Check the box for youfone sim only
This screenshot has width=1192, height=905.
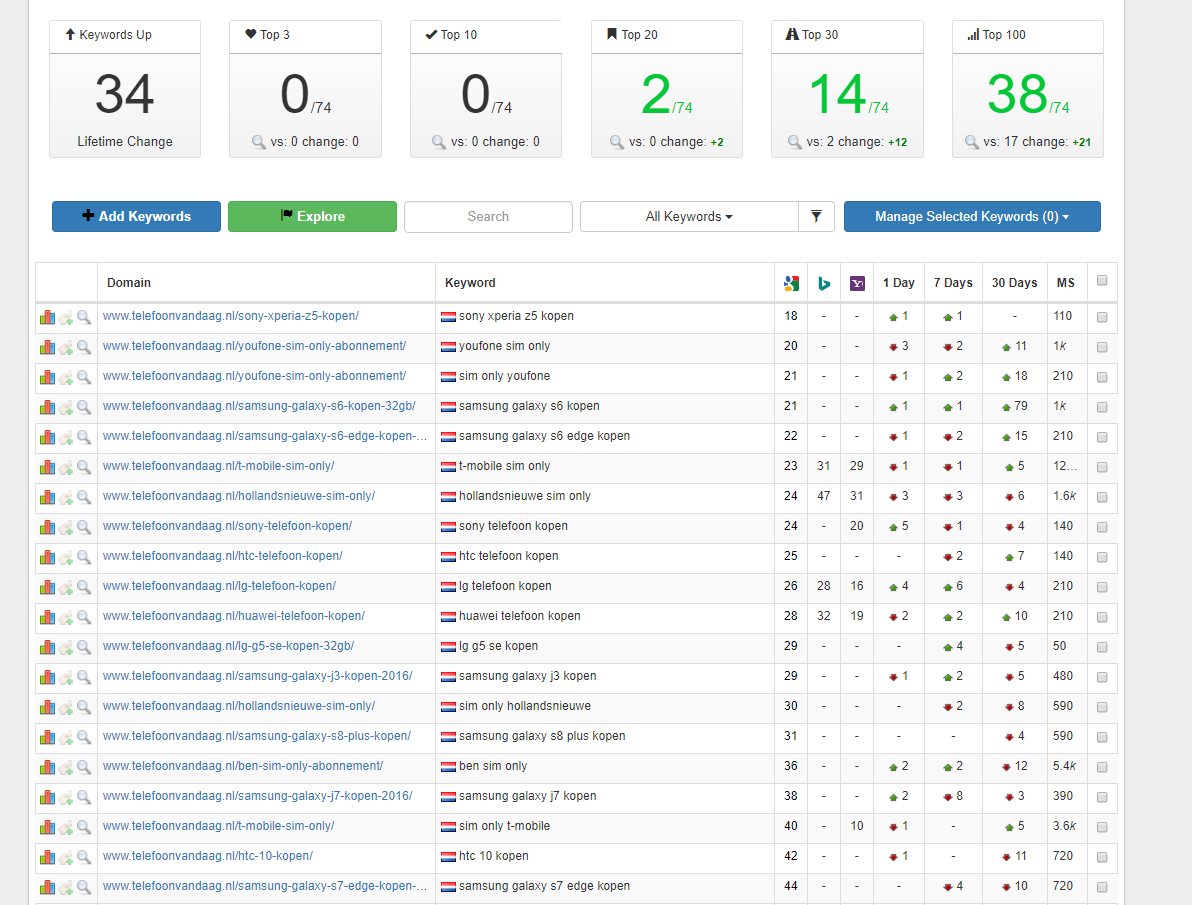(x=1102, y=347)
